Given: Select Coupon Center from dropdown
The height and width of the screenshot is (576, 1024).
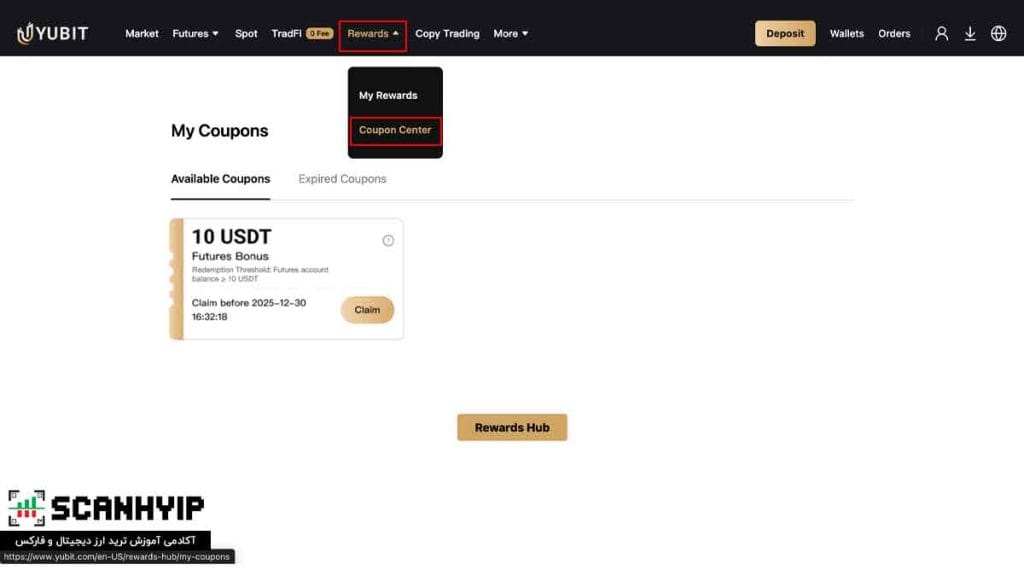Looking at the screenshot, I should click(x=395, y=130).
